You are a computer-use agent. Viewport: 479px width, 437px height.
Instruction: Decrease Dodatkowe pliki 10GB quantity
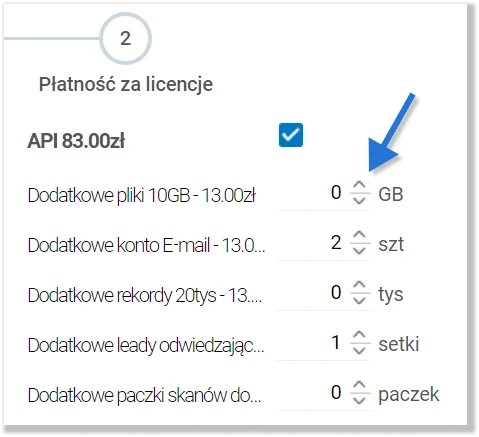tap(359, 200)
